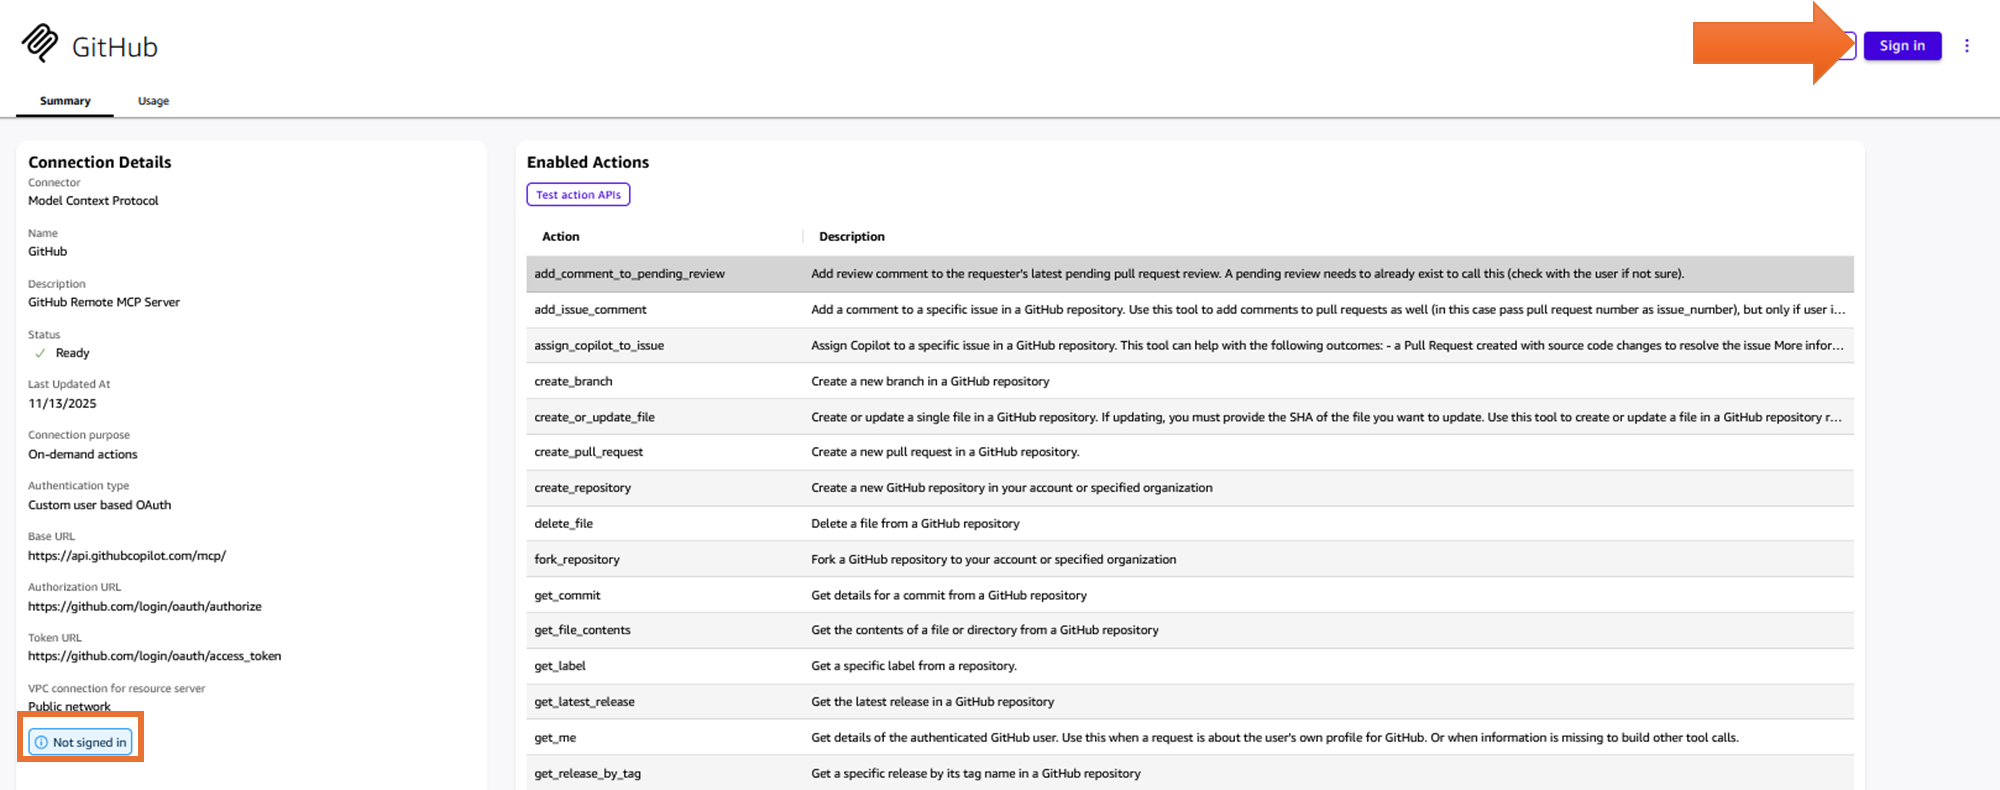Image resolution: width=2000 pixels, height=790 pixels.
Task: Switch to the Summary tab
Action: [x=65, y=101]
